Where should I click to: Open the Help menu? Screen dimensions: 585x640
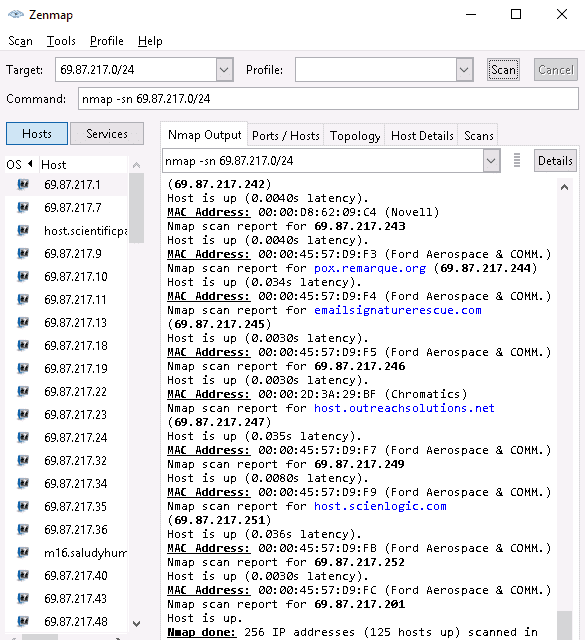point(150,41)
